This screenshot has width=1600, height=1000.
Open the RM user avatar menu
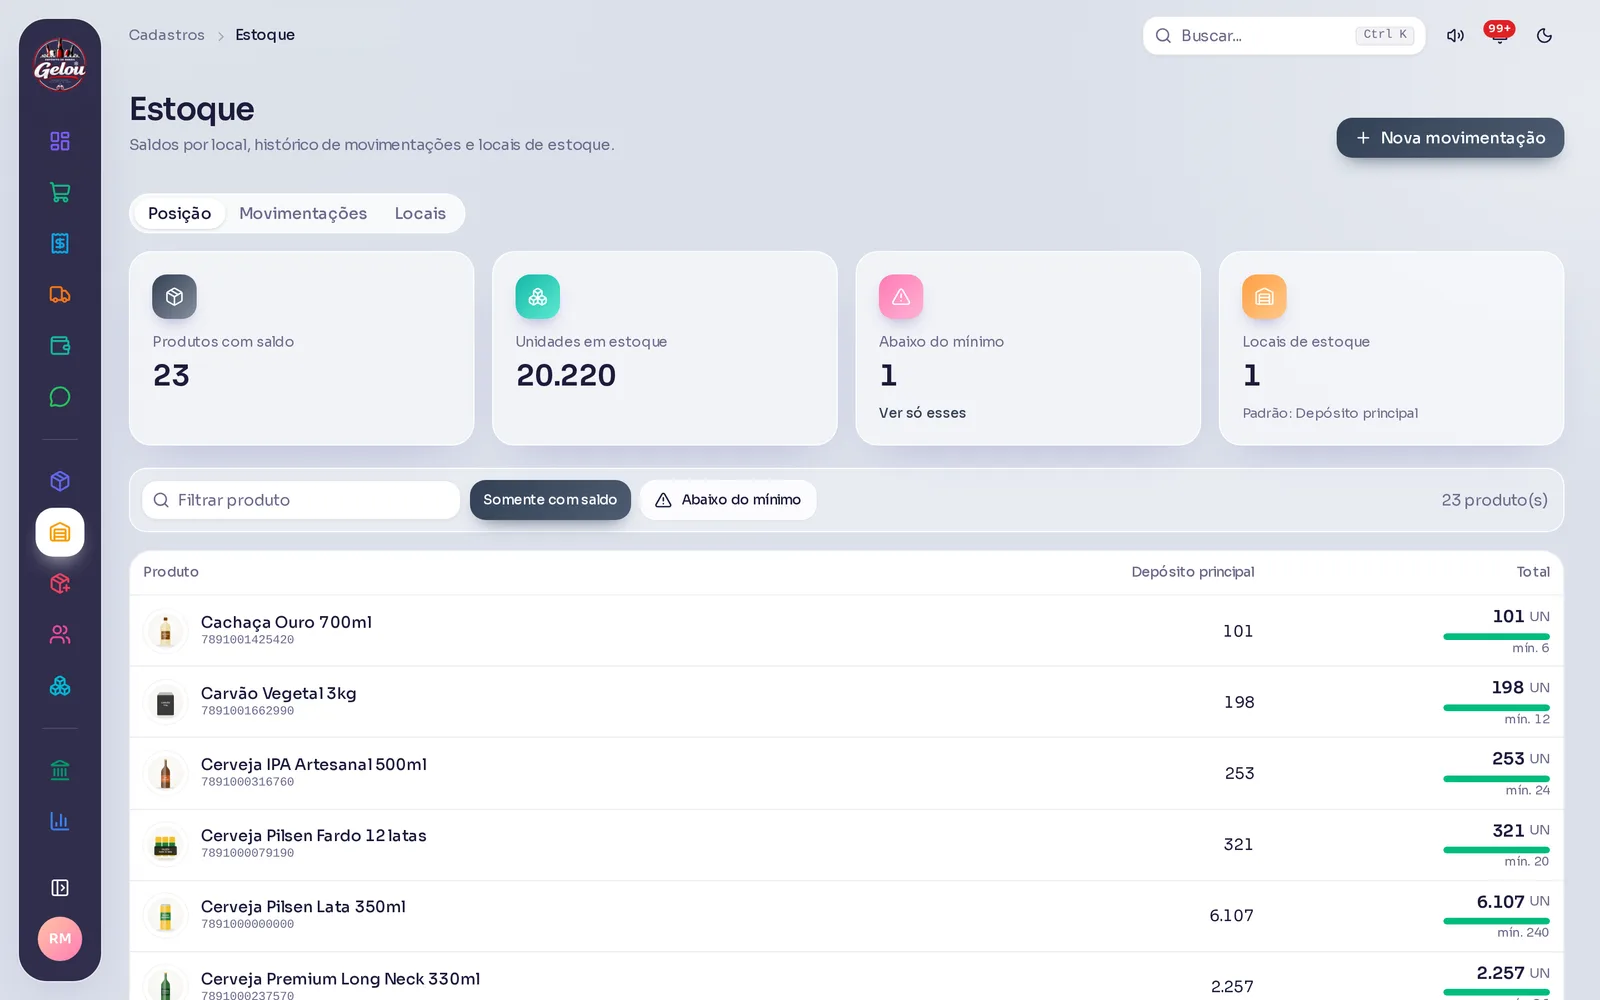click(60, 939)
